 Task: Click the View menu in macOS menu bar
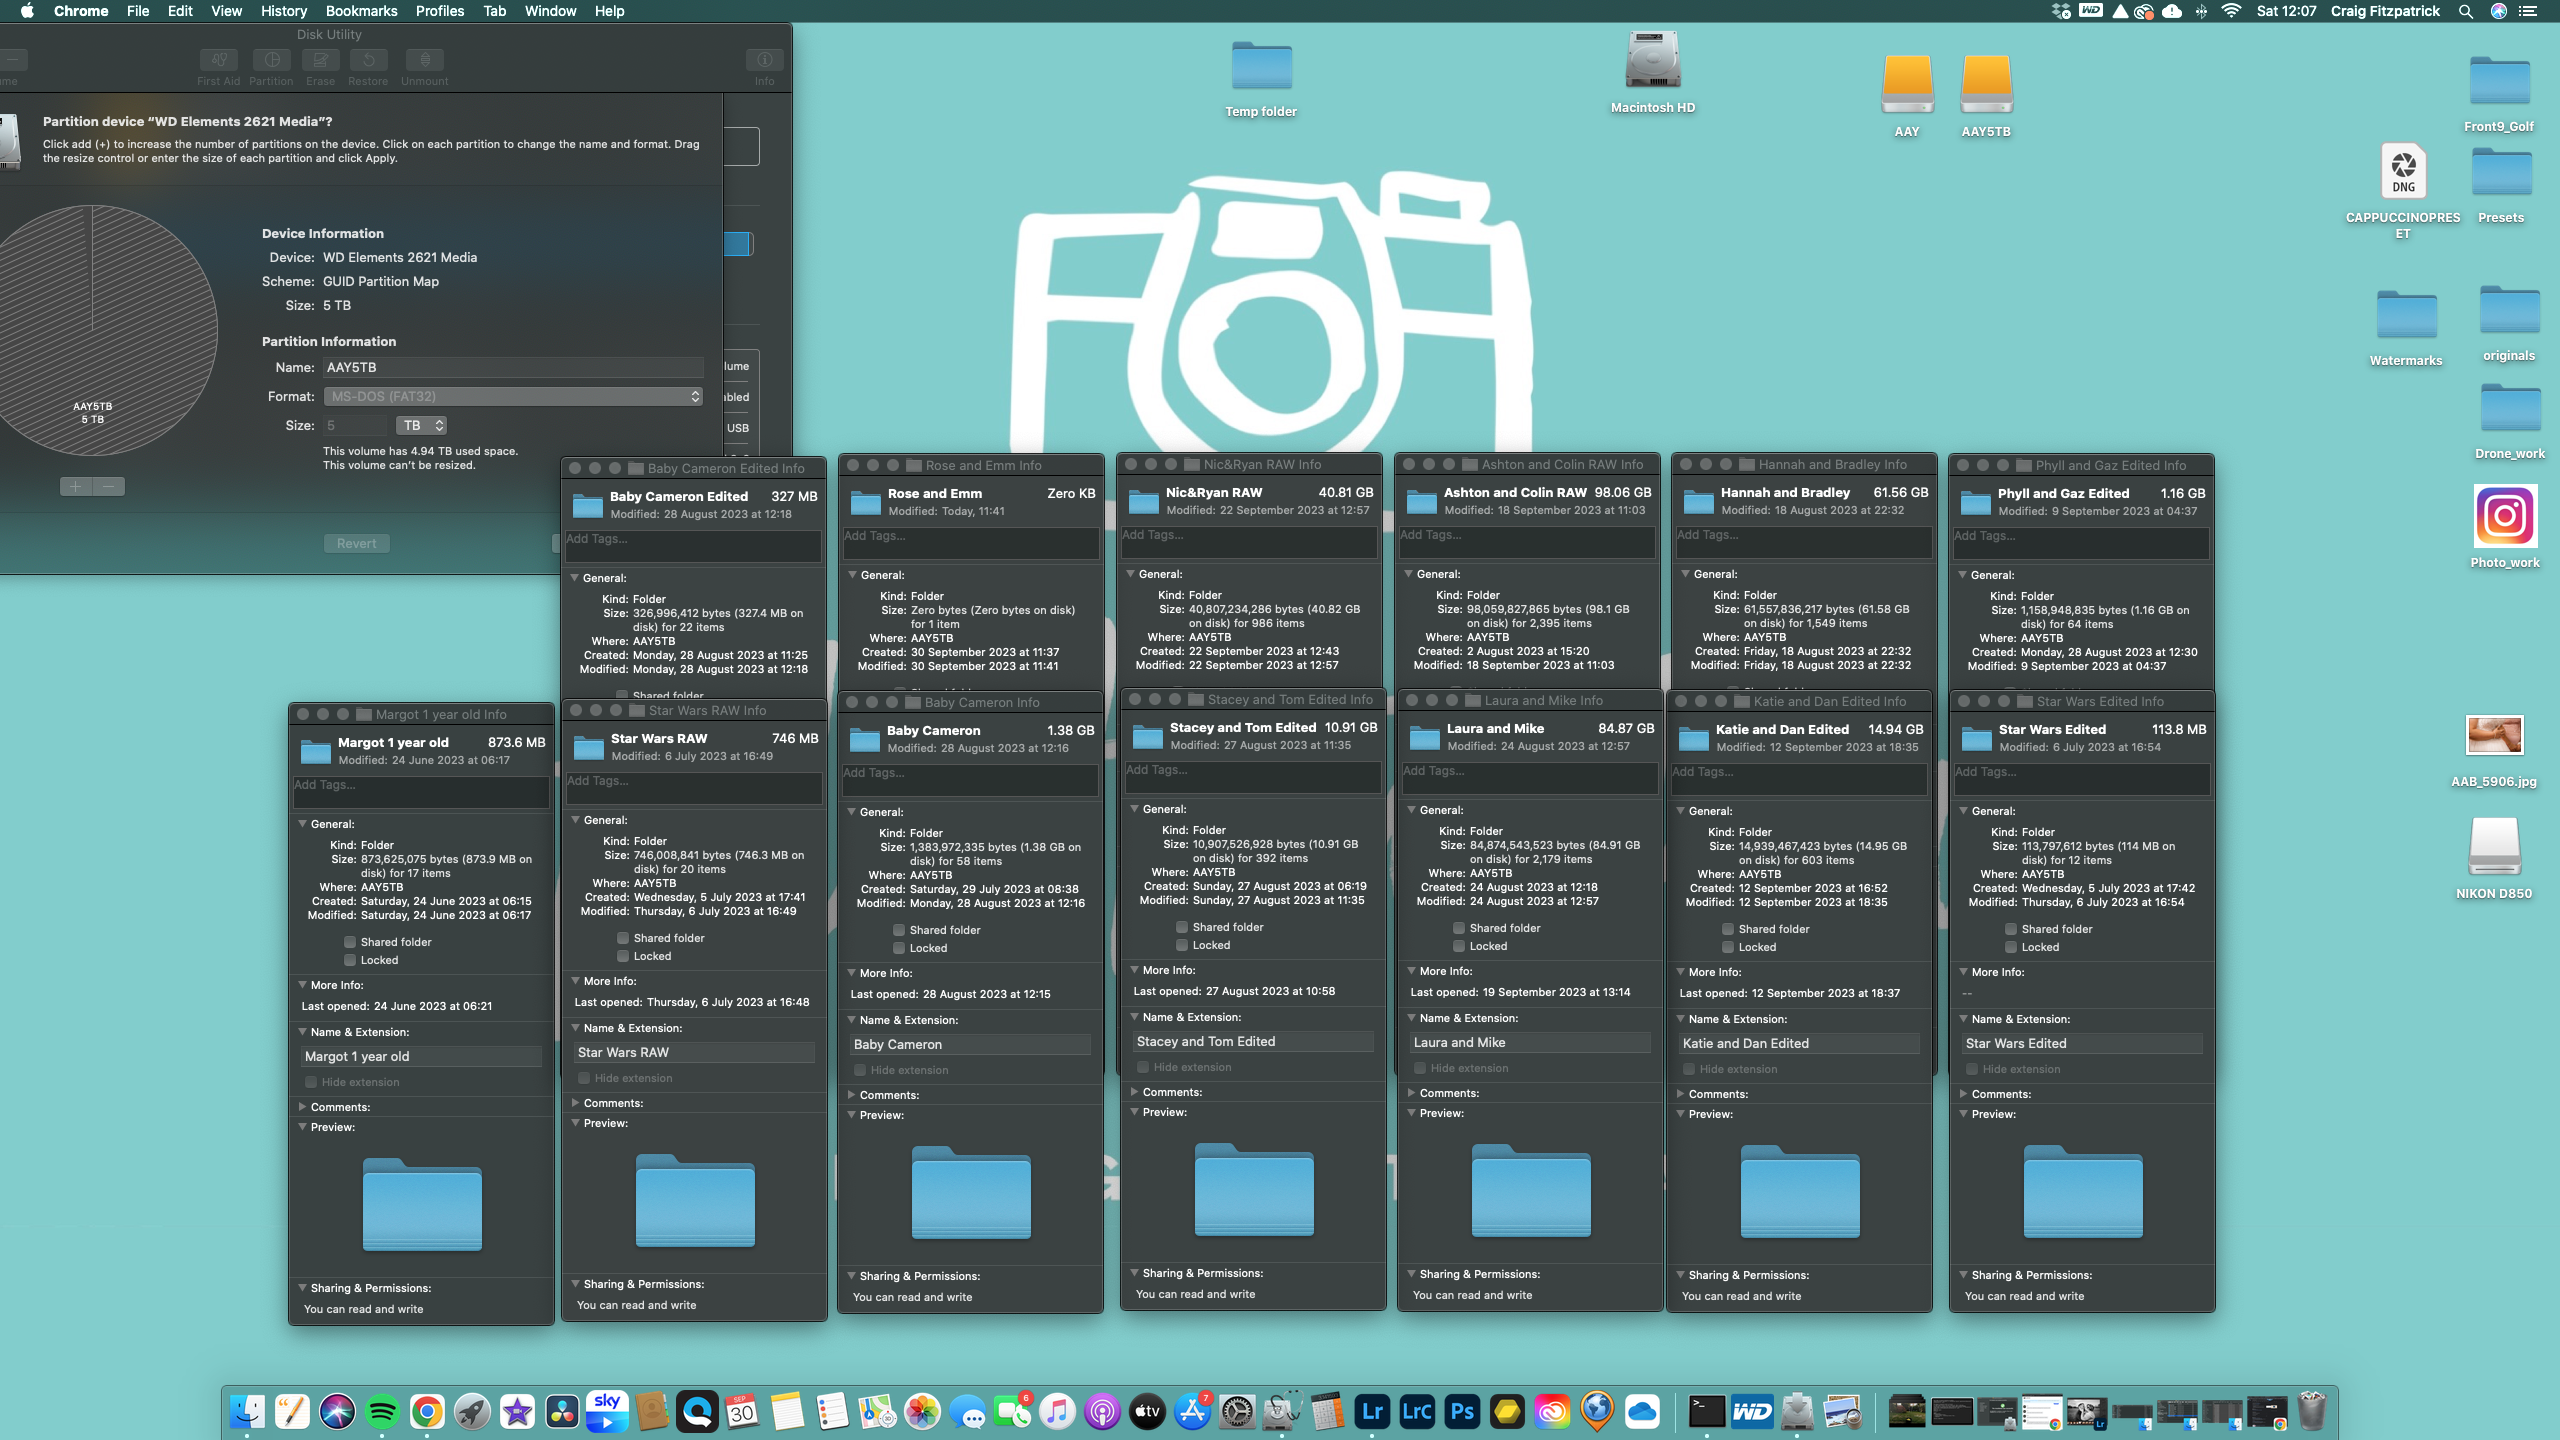(x=227, y=11)
